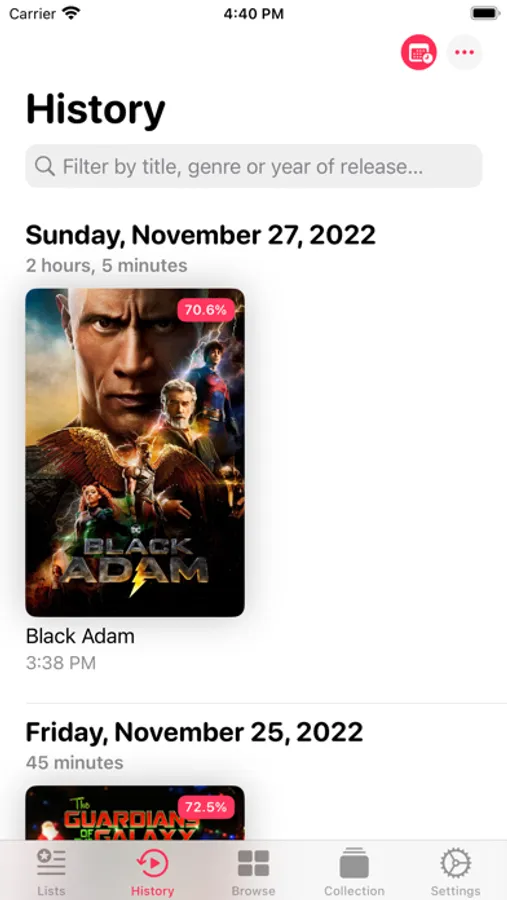The width and height of the screenshot is (507, 900).
Task: Select the Lists tab icon
Action: 51,863
